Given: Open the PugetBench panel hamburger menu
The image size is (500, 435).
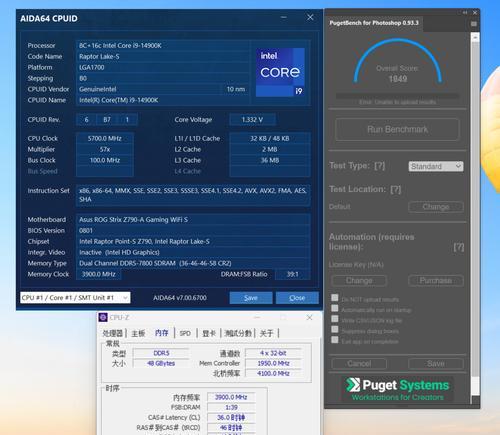Looking at the screenshot, I should (x=474, y=24).
